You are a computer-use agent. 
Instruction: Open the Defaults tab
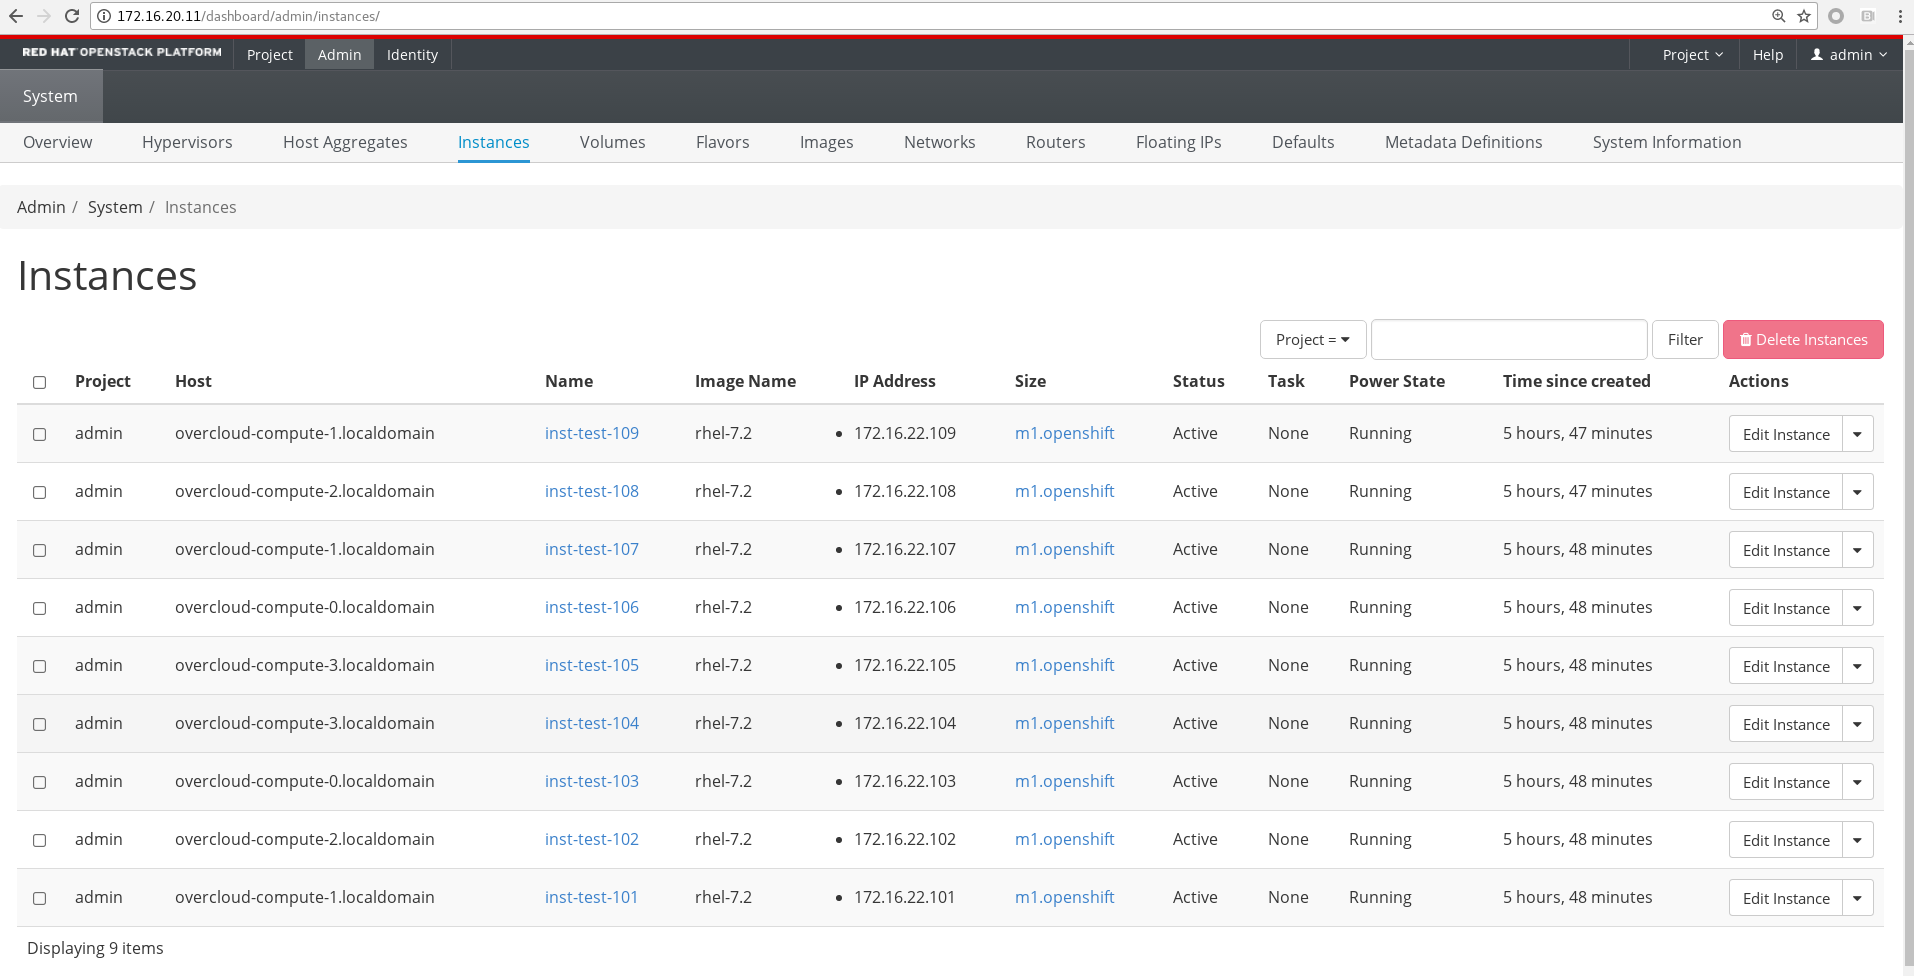(x=1303, y=142)
